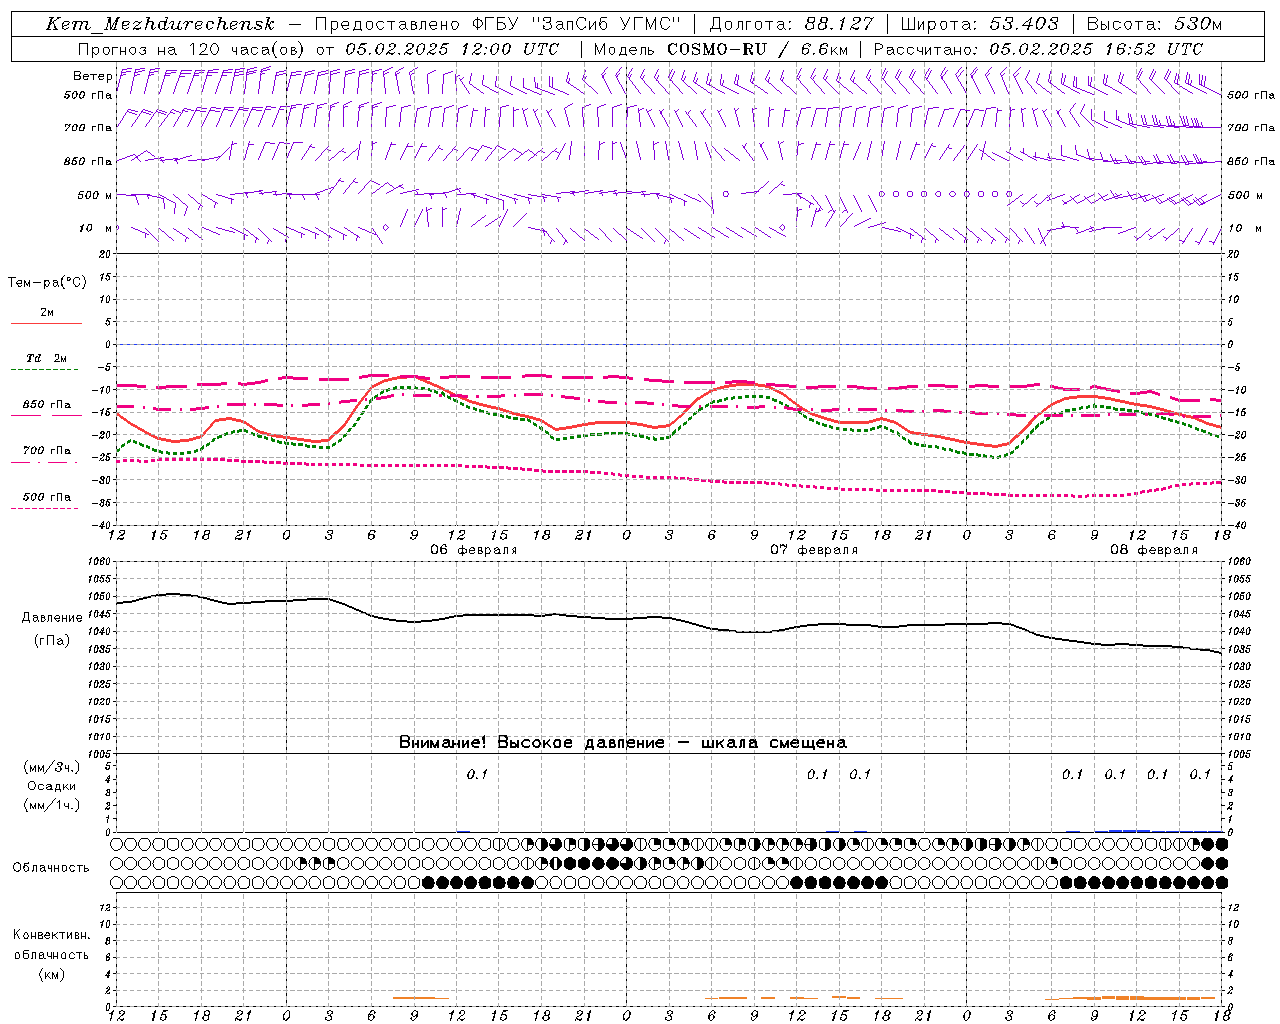The width and height of the screenshot is (1280, 1024).
Task: Click the 'Облачность' cloudiness label
Action: click(51, 868)
